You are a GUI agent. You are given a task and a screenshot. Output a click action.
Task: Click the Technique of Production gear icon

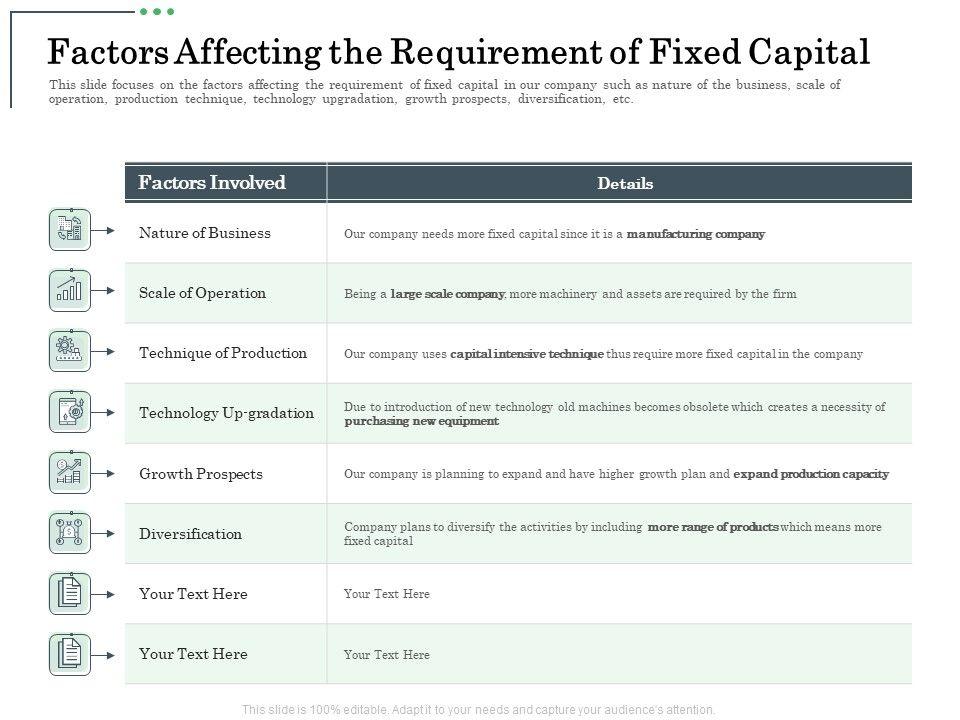[70, 351]
